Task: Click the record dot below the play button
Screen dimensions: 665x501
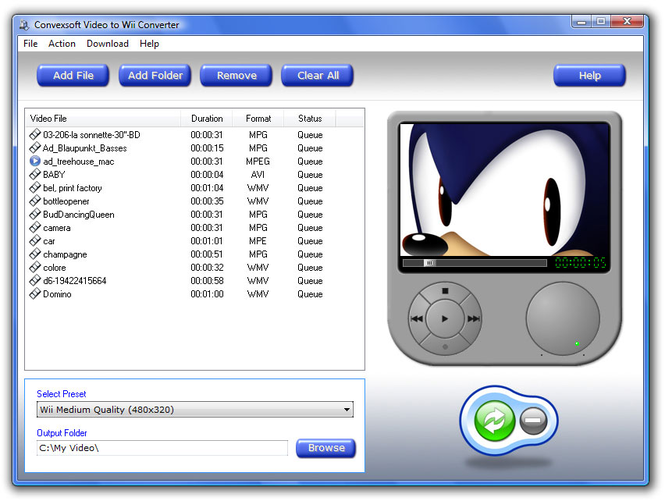Action: pyautogui.click(x=445, y=347)
